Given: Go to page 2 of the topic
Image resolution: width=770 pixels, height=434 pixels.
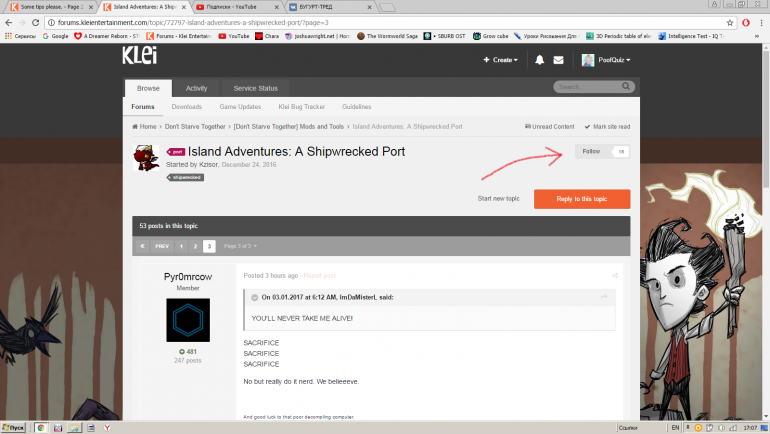Looking at the screenshot, I should [195, 246].
